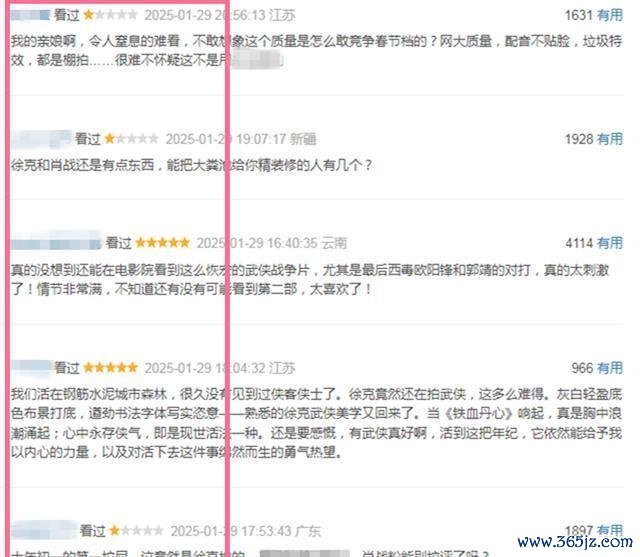
Task: Click the 4114 useful vote count
Action: click(579, 243)
